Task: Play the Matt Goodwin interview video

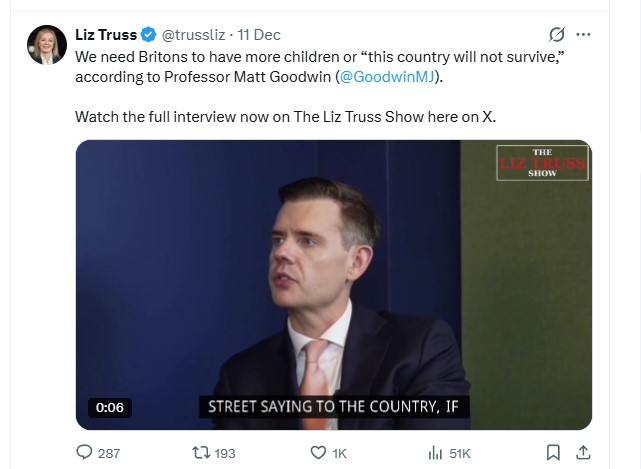Action: coord(334,285)
